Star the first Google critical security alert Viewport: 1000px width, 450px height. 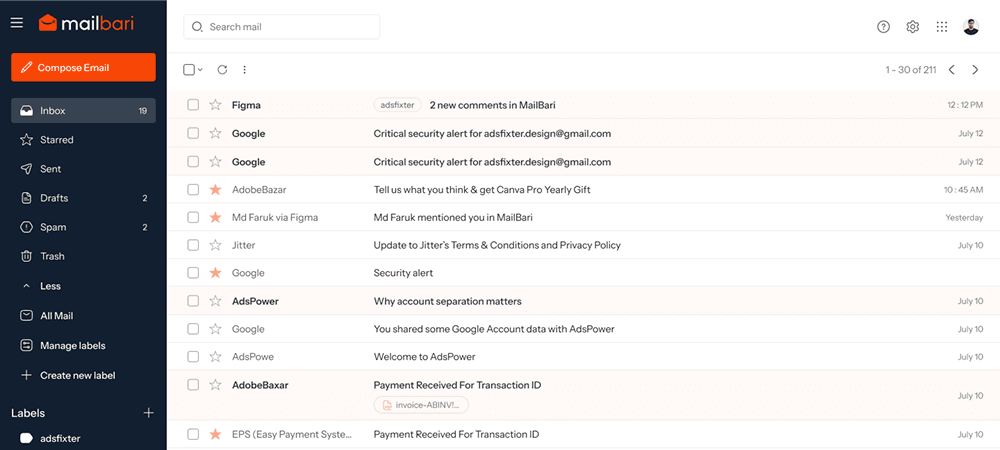click(x=216, y=134)
